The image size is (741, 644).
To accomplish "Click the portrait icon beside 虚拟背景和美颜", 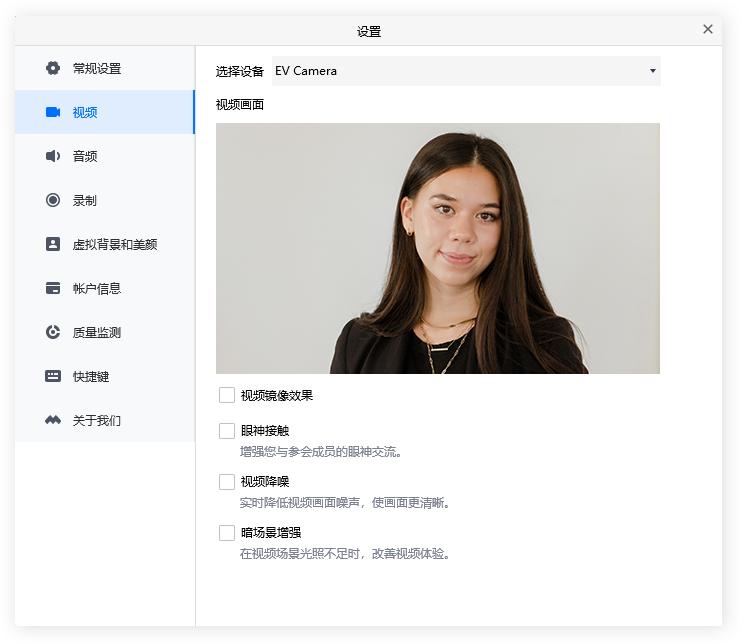I will point(53,244).
